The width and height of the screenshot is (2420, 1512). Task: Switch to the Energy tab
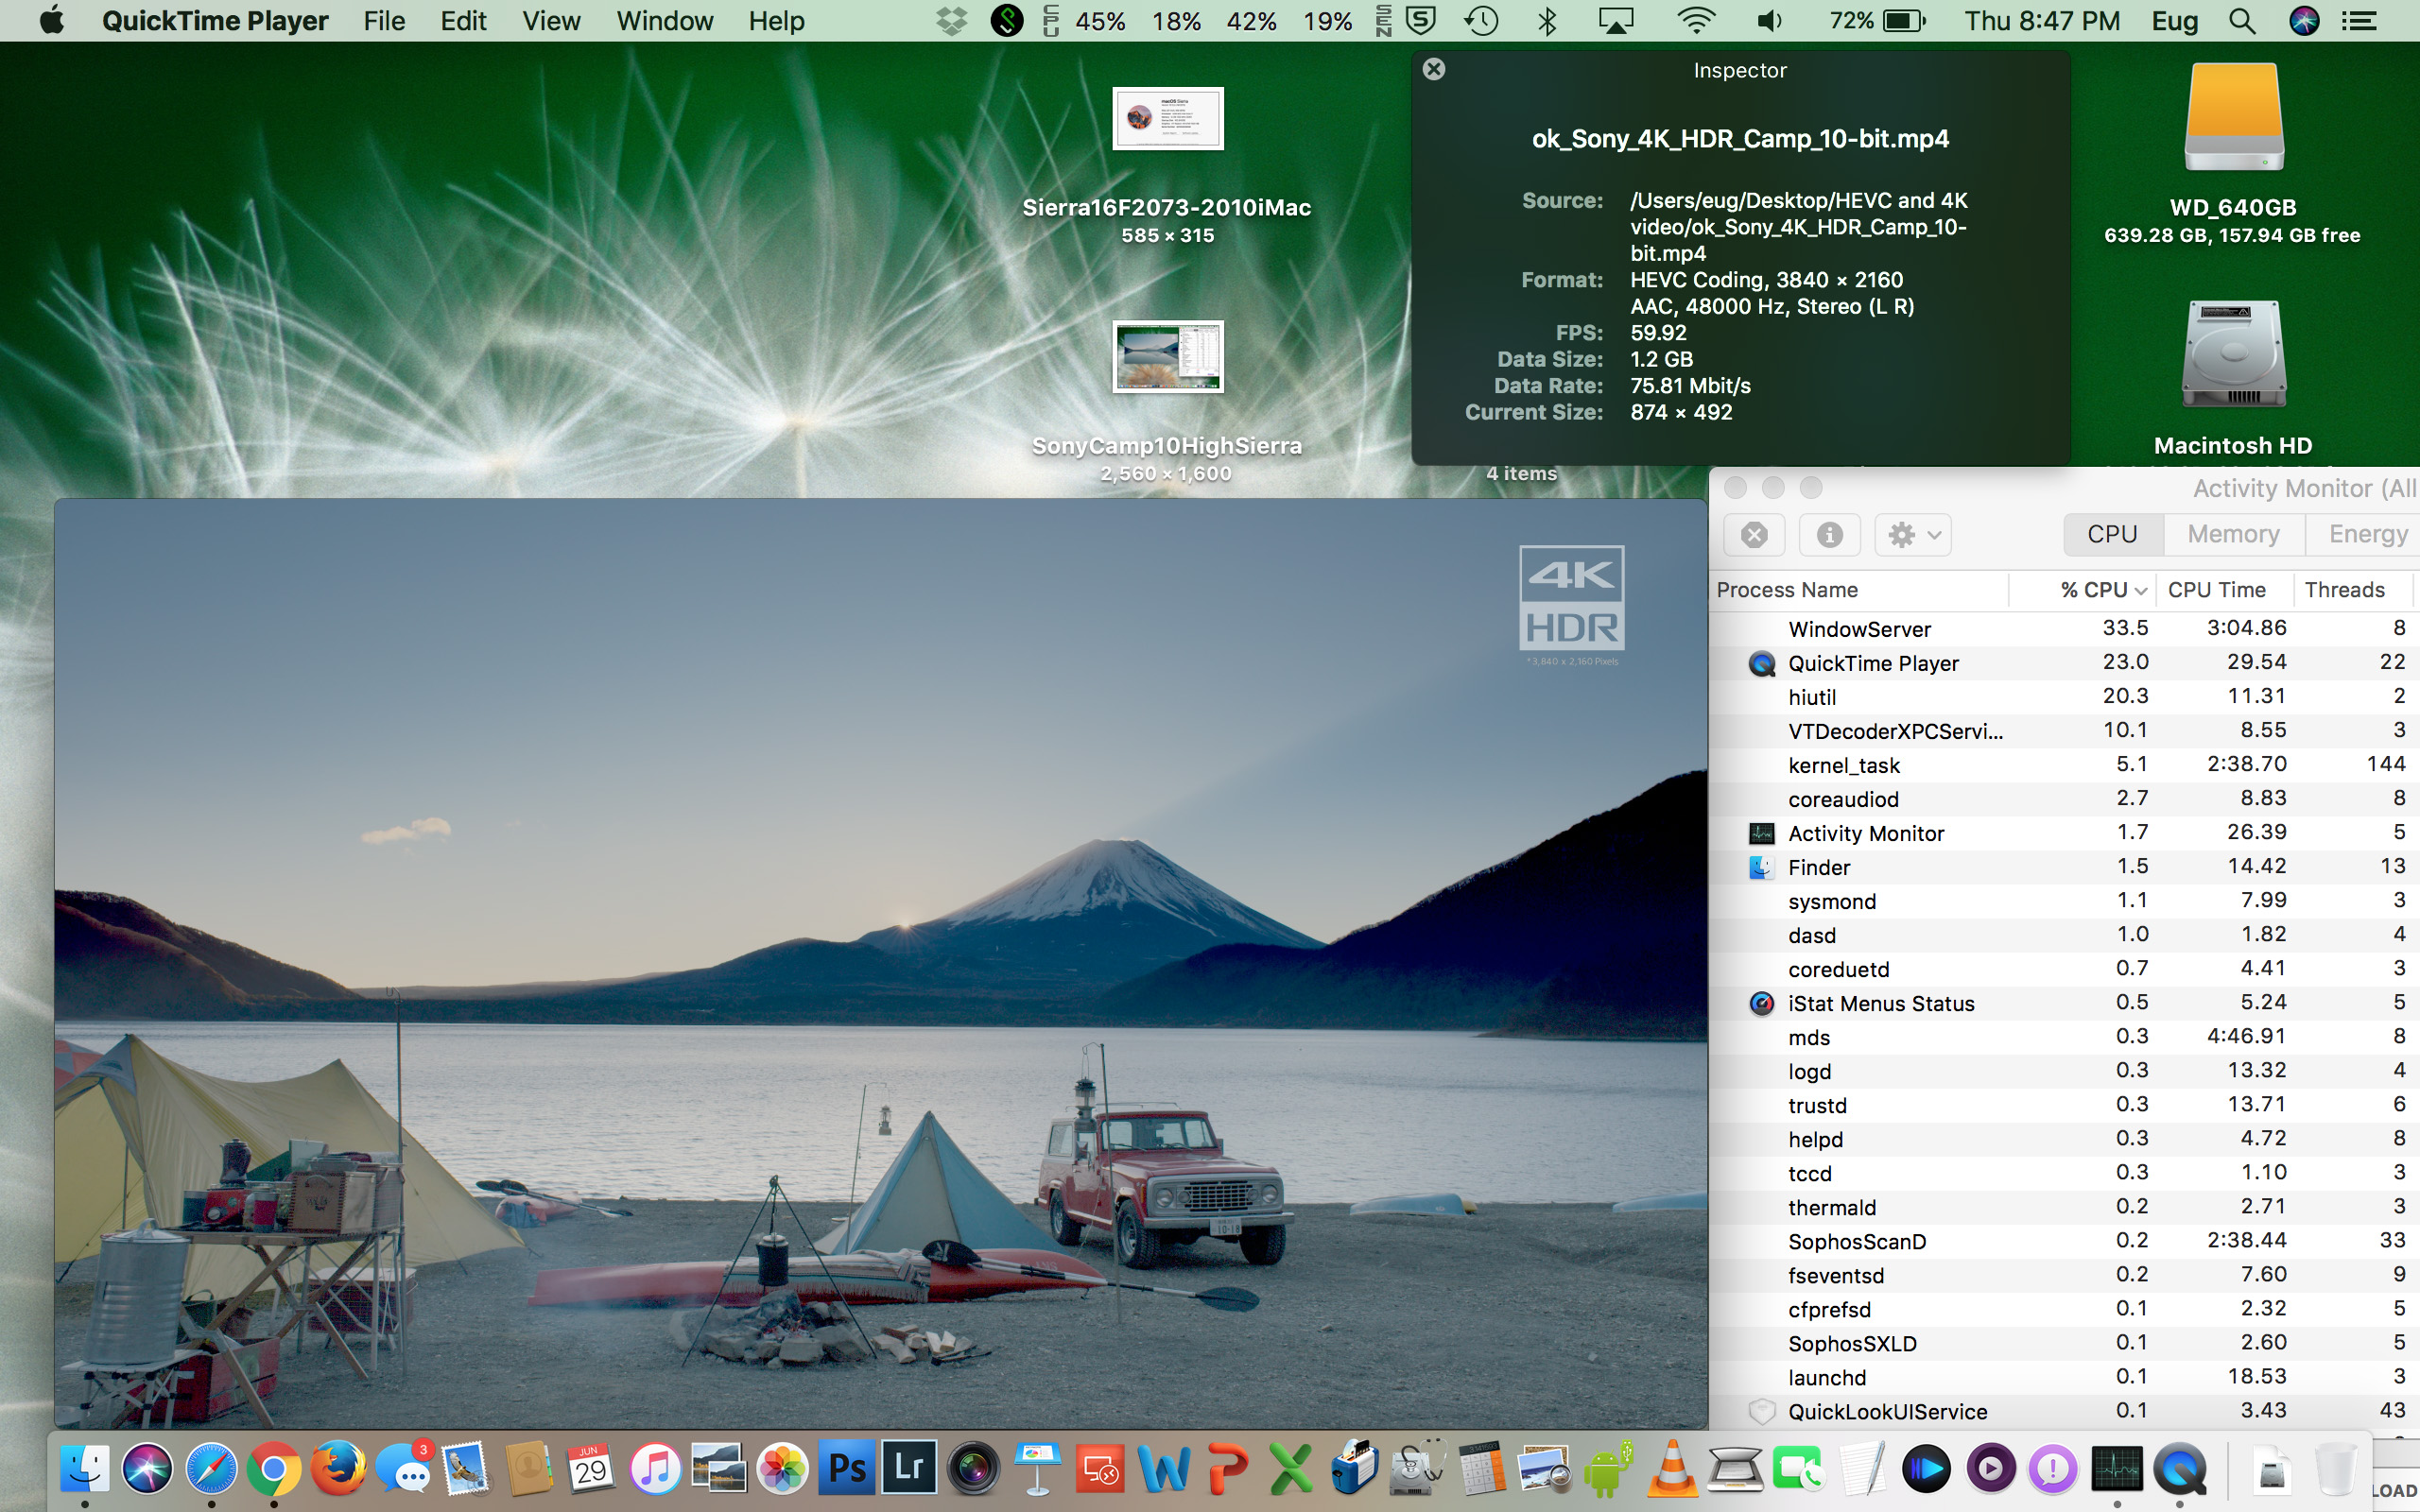[2367, 534]
